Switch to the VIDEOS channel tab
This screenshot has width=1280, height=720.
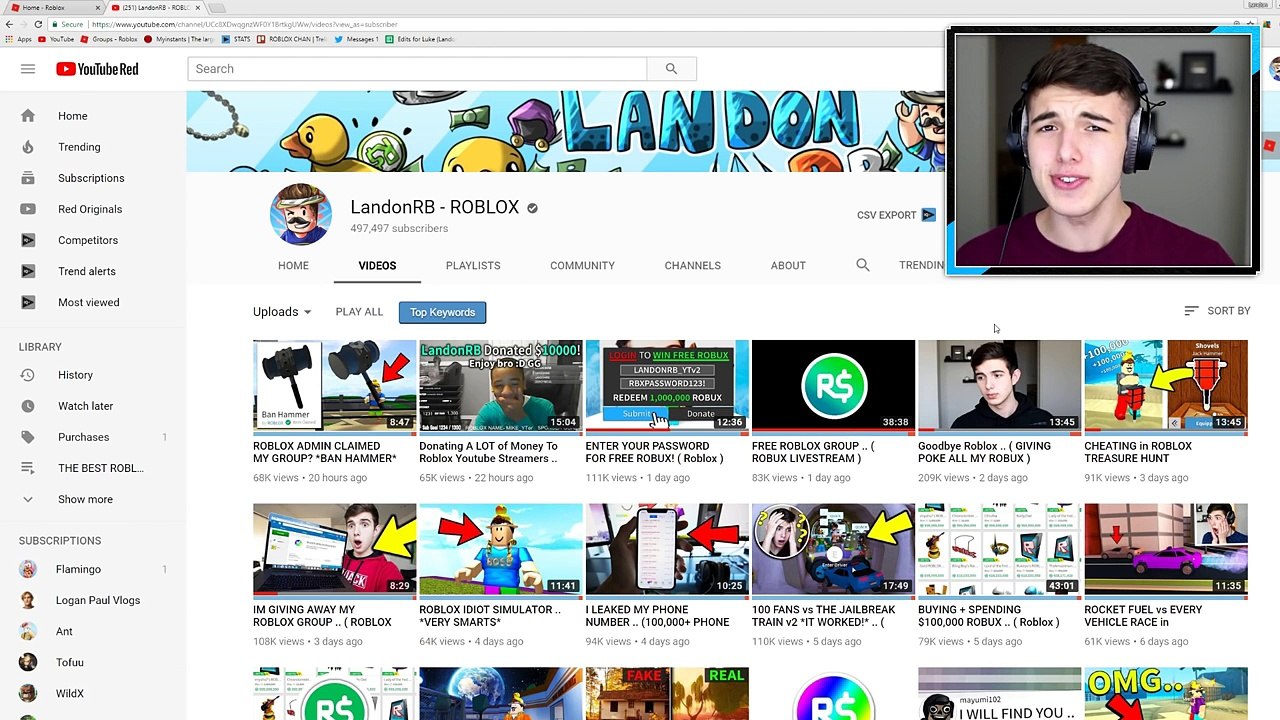377,266
